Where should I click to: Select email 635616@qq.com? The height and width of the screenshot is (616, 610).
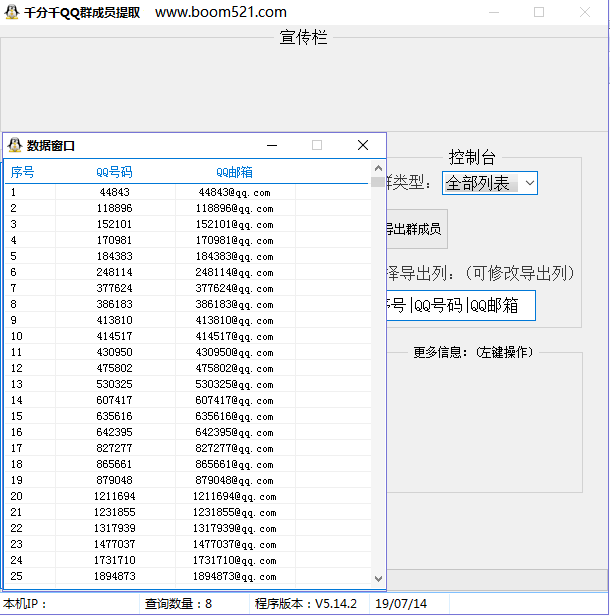[234, 416]
